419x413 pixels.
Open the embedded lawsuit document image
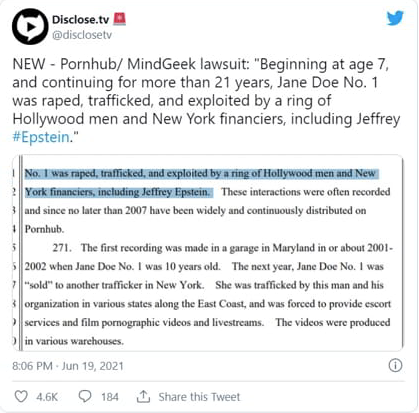(208, 253)
